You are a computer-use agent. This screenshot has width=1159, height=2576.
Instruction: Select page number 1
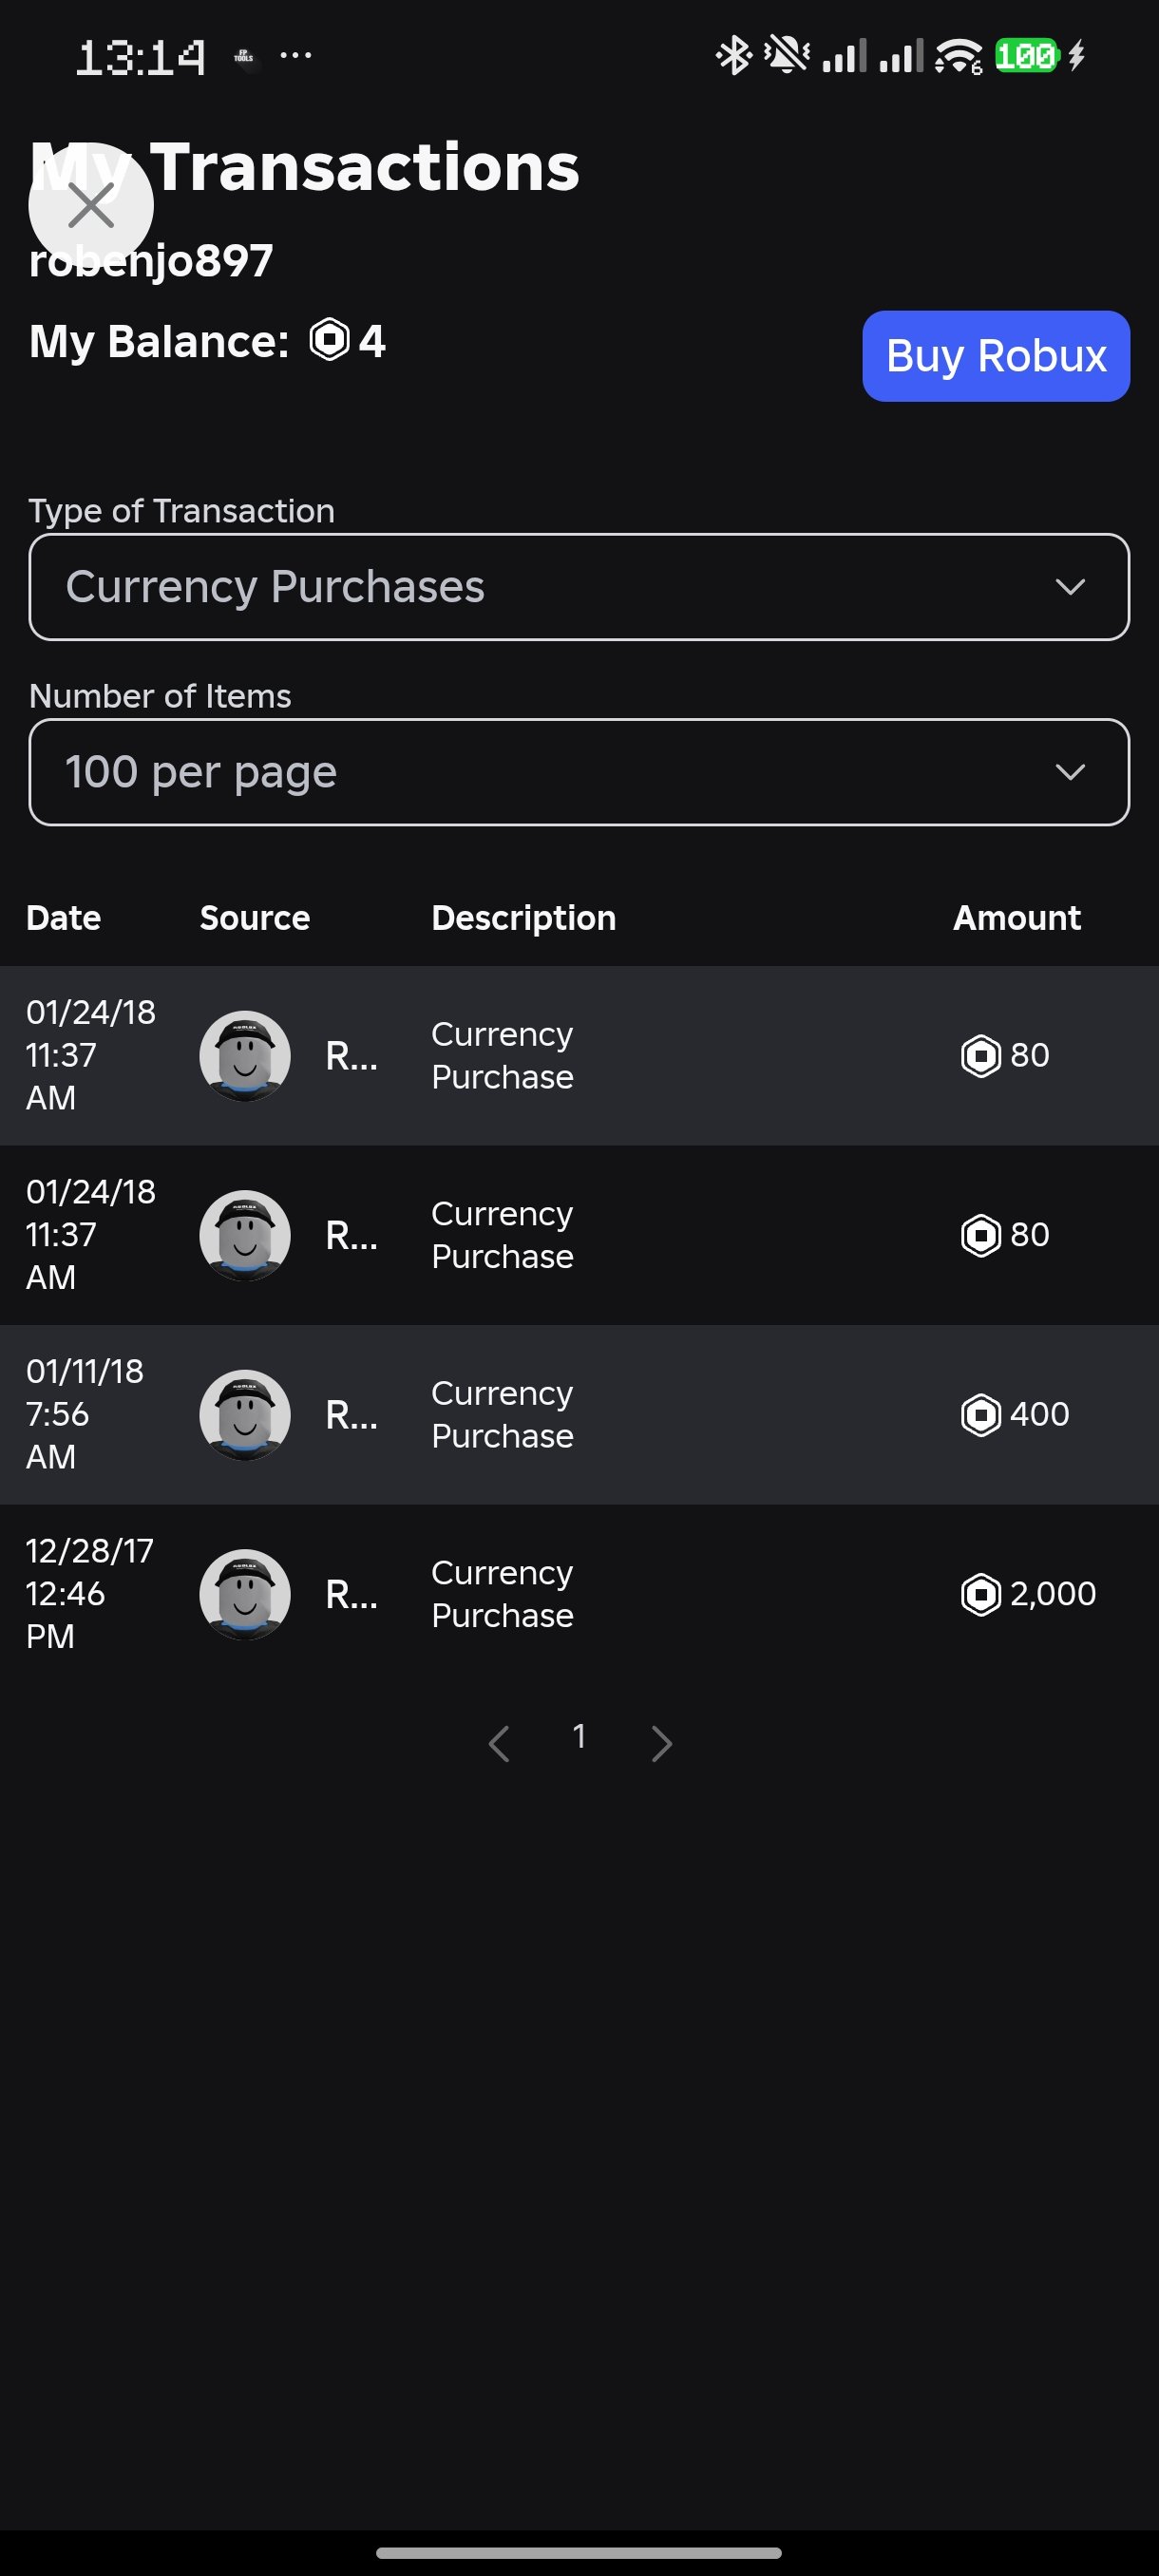click(x=579, y=1737)
